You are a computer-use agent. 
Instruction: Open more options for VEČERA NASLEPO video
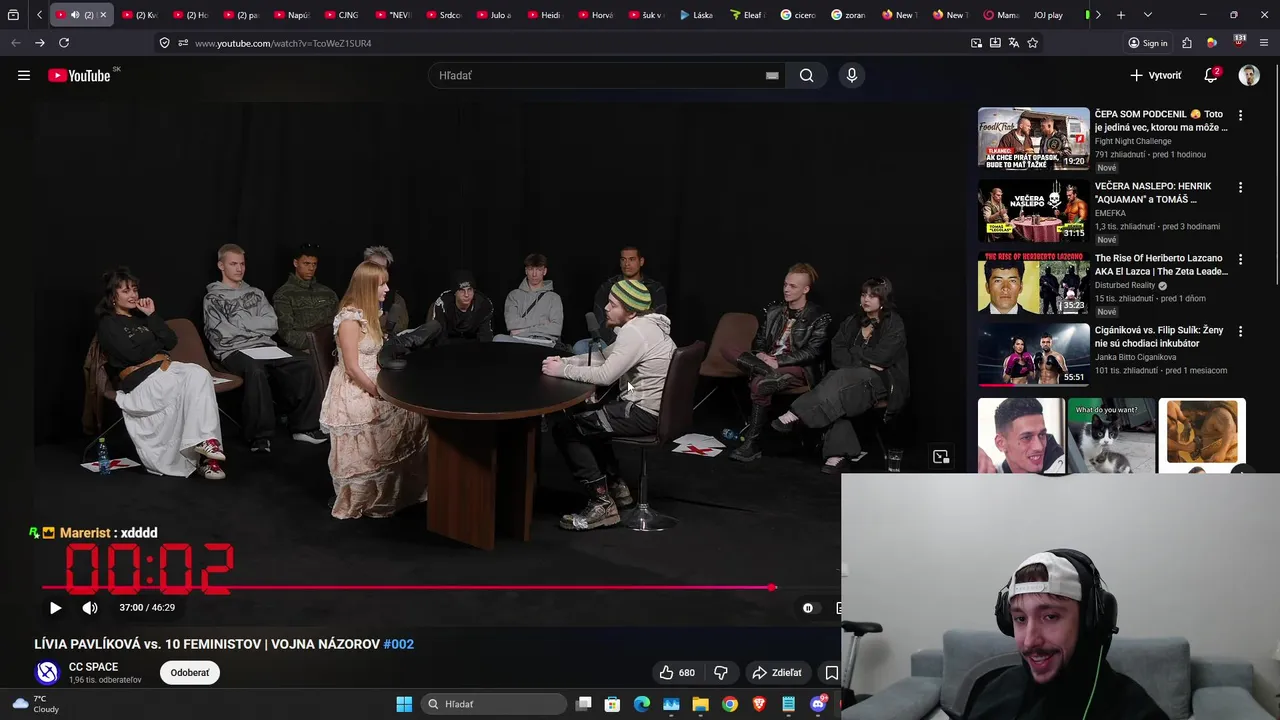[1240, 188]
